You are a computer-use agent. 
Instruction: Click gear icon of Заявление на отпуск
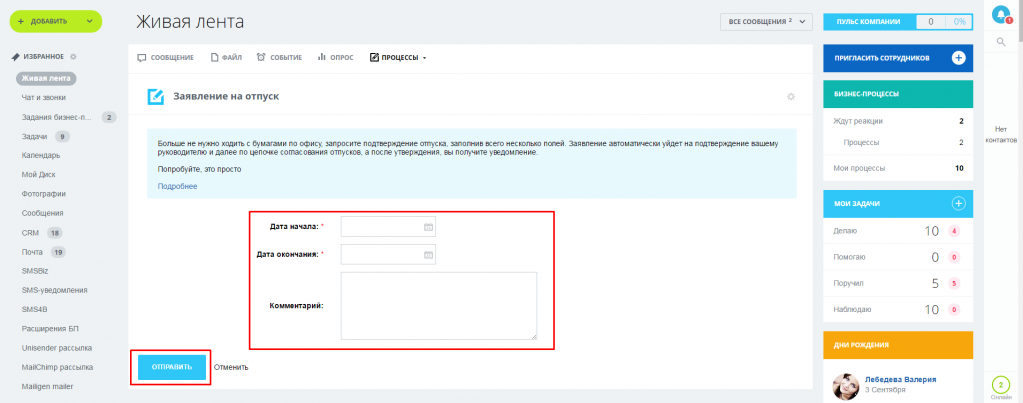pos(791,97)
